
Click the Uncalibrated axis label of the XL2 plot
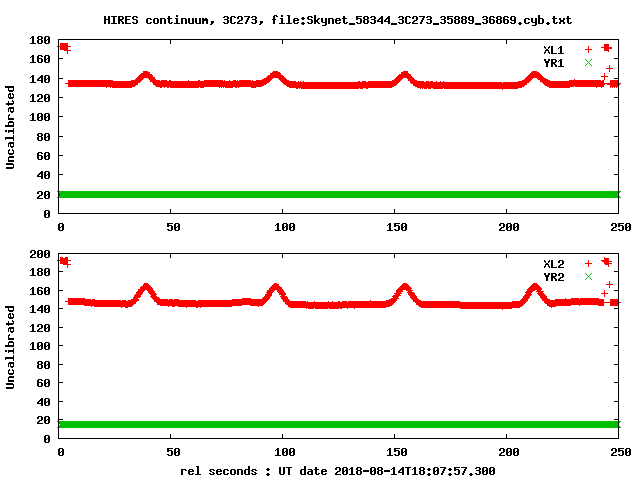(x=10, y=347)
